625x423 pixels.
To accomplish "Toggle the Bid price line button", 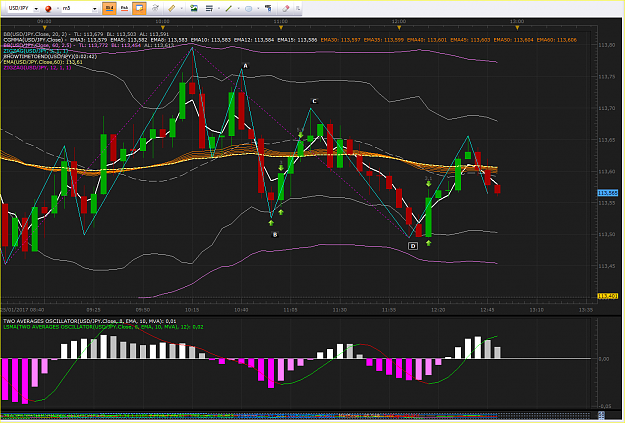I will pyautogui.click(x=109, y=8).
